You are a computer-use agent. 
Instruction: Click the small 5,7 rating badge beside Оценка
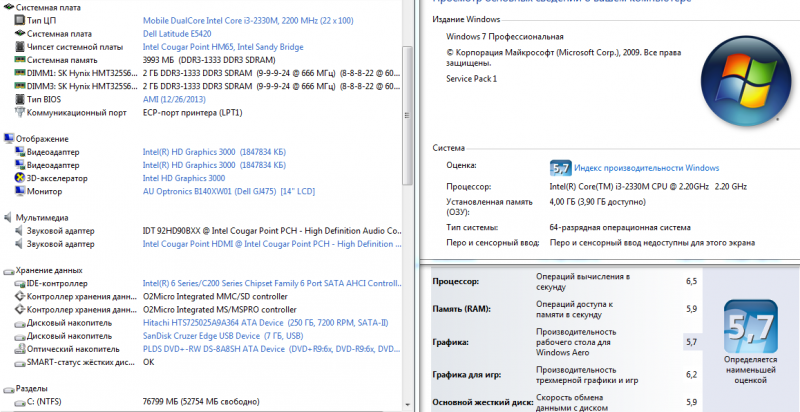pos(560,168)
